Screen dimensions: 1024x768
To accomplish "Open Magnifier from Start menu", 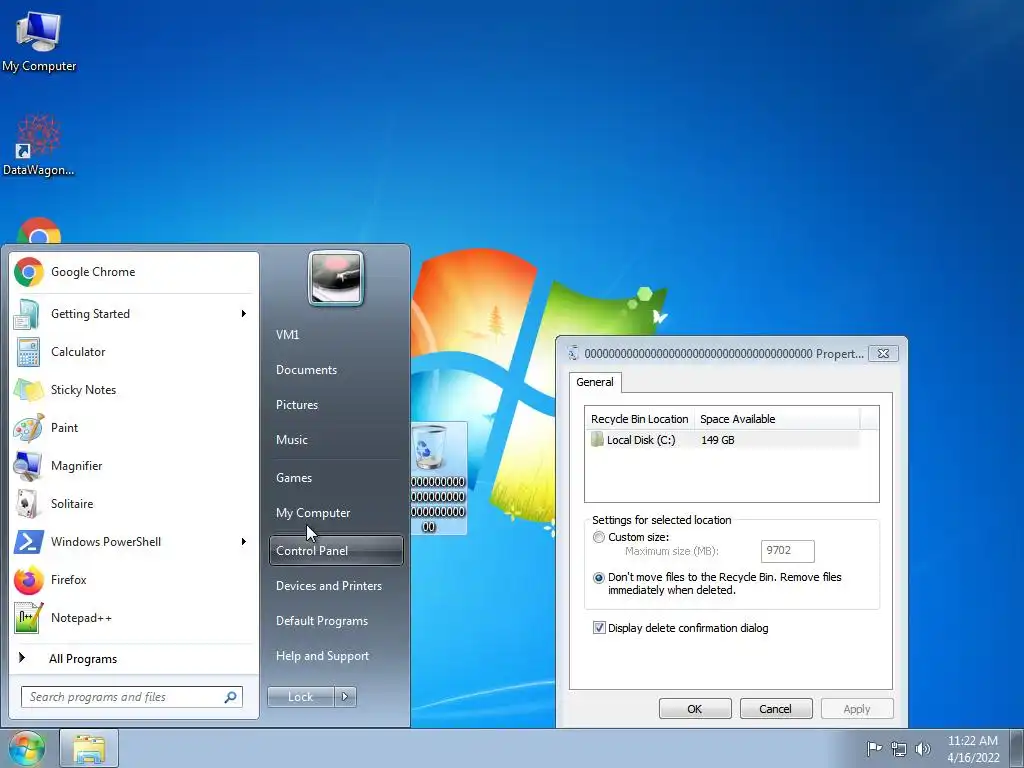I will pyautogui.click(x=134, y=466).
